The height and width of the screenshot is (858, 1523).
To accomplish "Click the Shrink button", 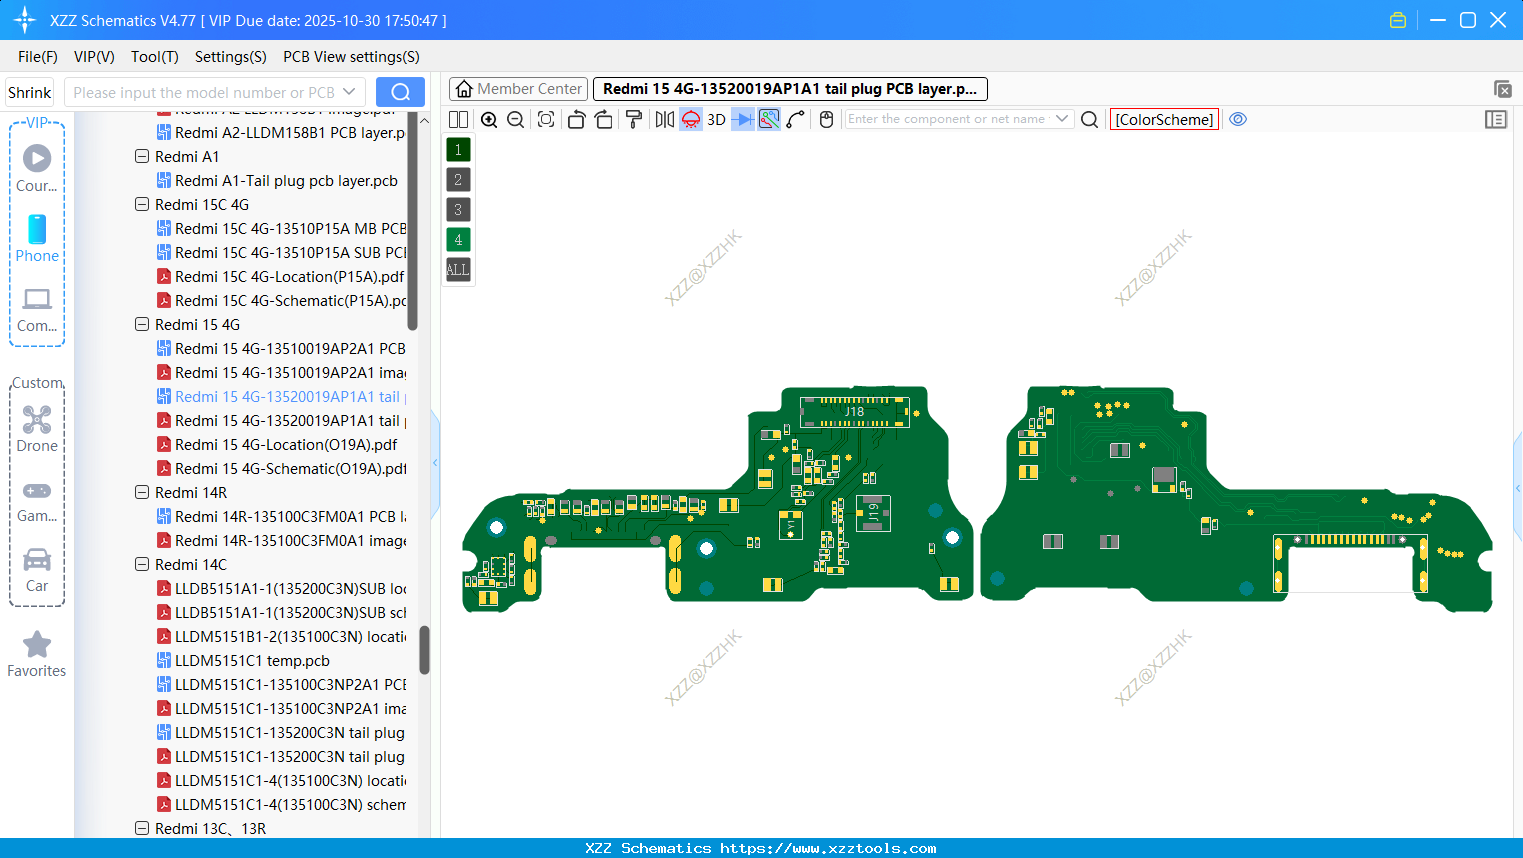I will coord(28,91).
